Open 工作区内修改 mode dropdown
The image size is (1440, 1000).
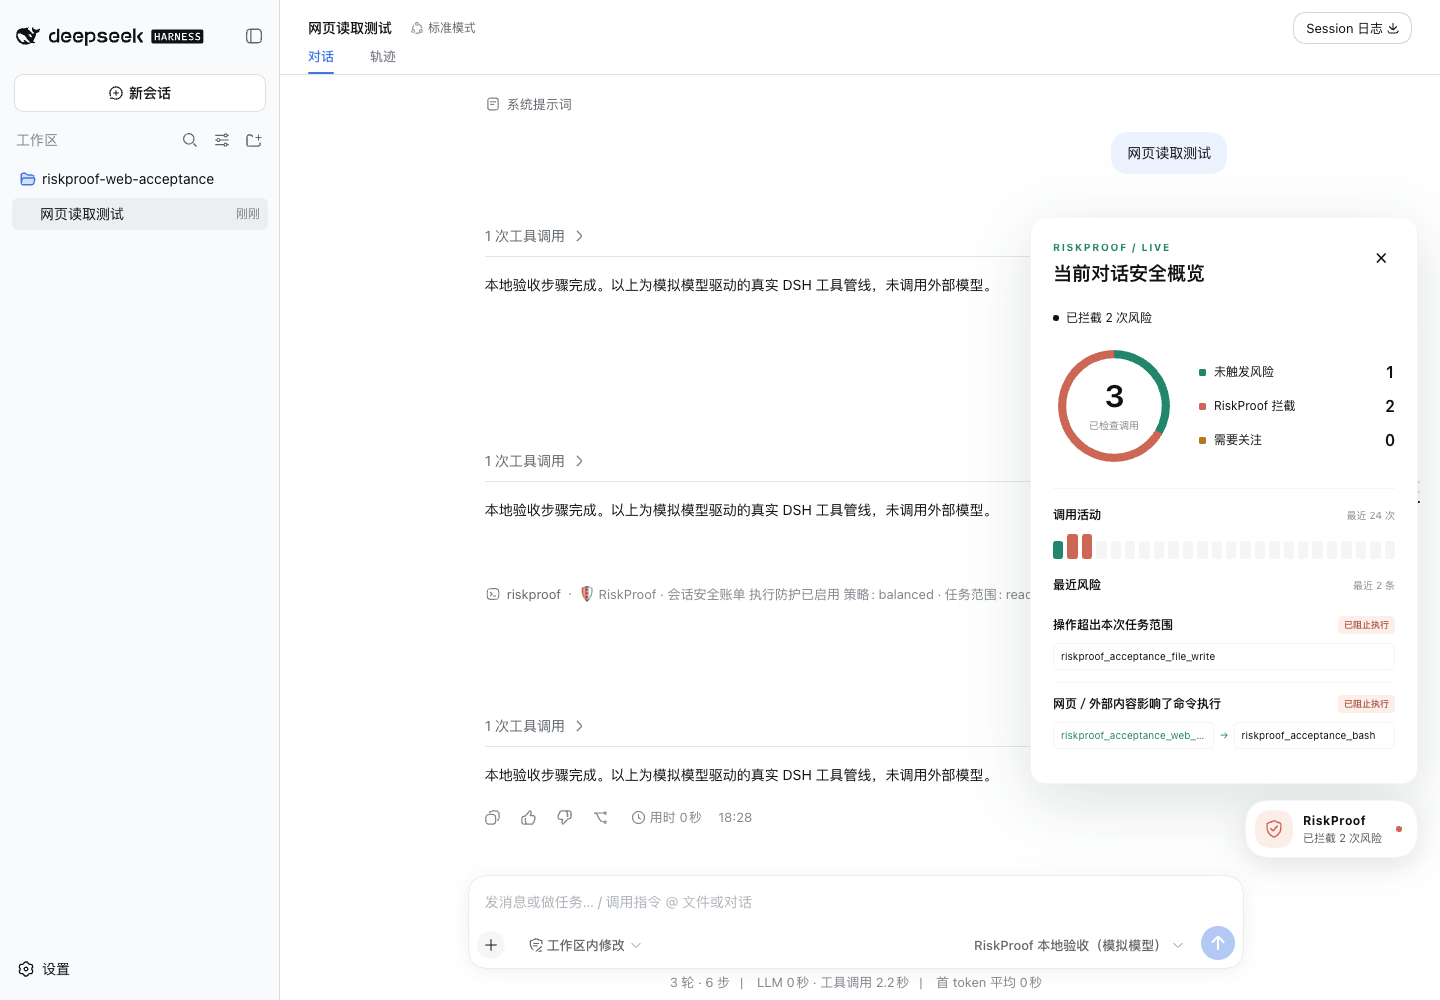coord(585,945)
